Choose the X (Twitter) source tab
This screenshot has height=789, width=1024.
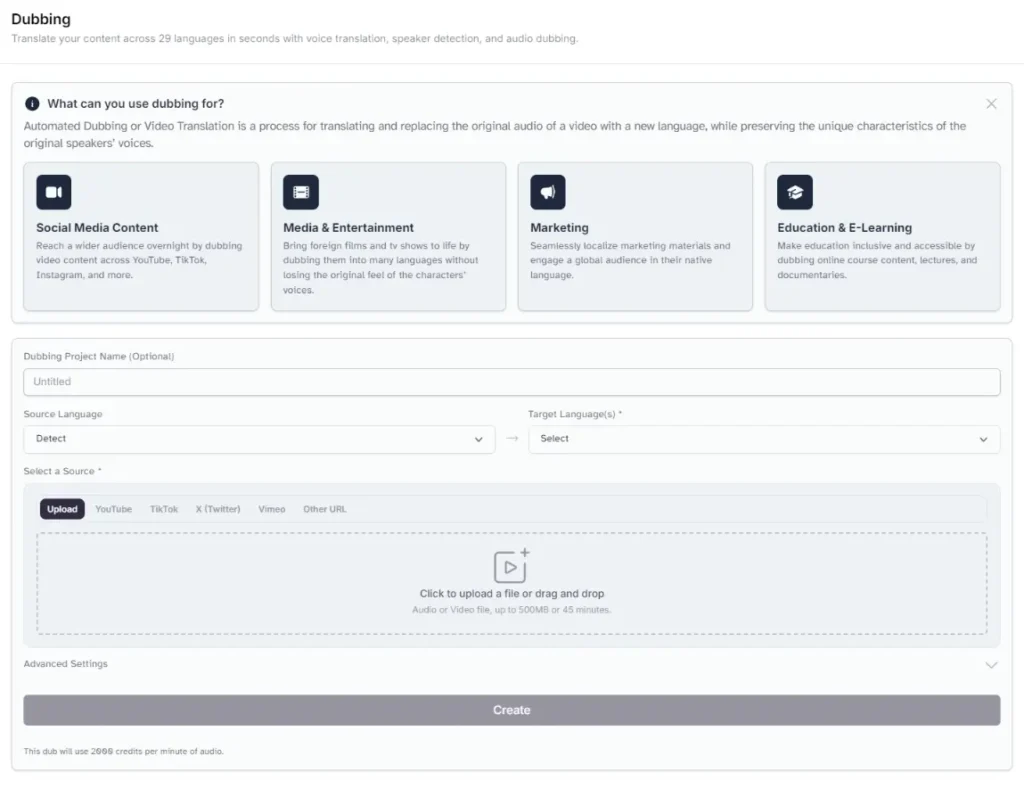(x=218, y=509)
